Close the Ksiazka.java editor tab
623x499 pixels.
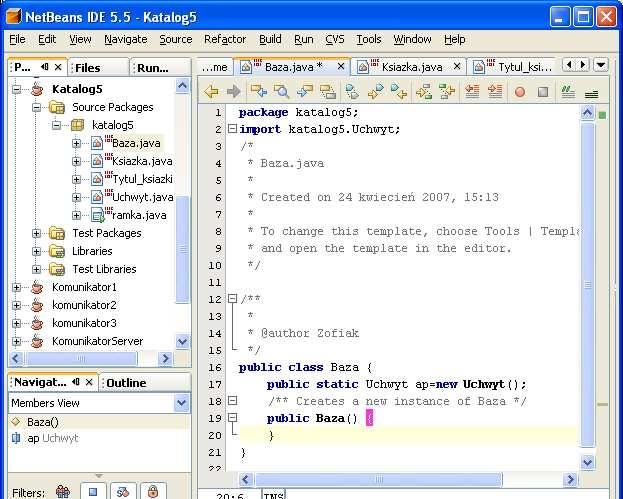457,66
